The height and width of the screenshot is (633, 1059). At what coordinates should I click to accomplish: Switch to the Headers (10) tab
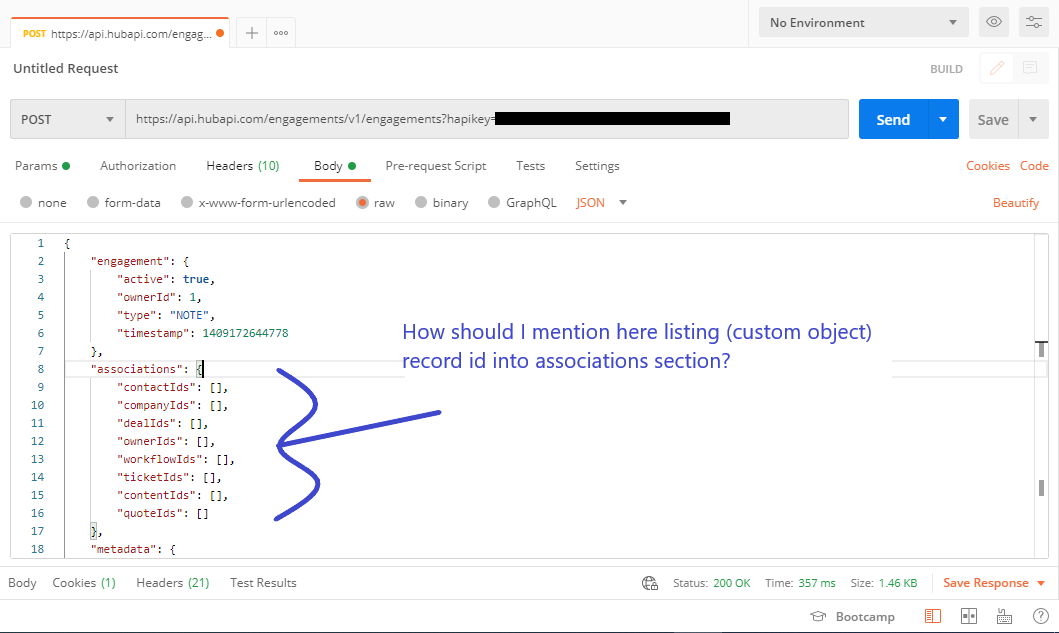[242, 166]
